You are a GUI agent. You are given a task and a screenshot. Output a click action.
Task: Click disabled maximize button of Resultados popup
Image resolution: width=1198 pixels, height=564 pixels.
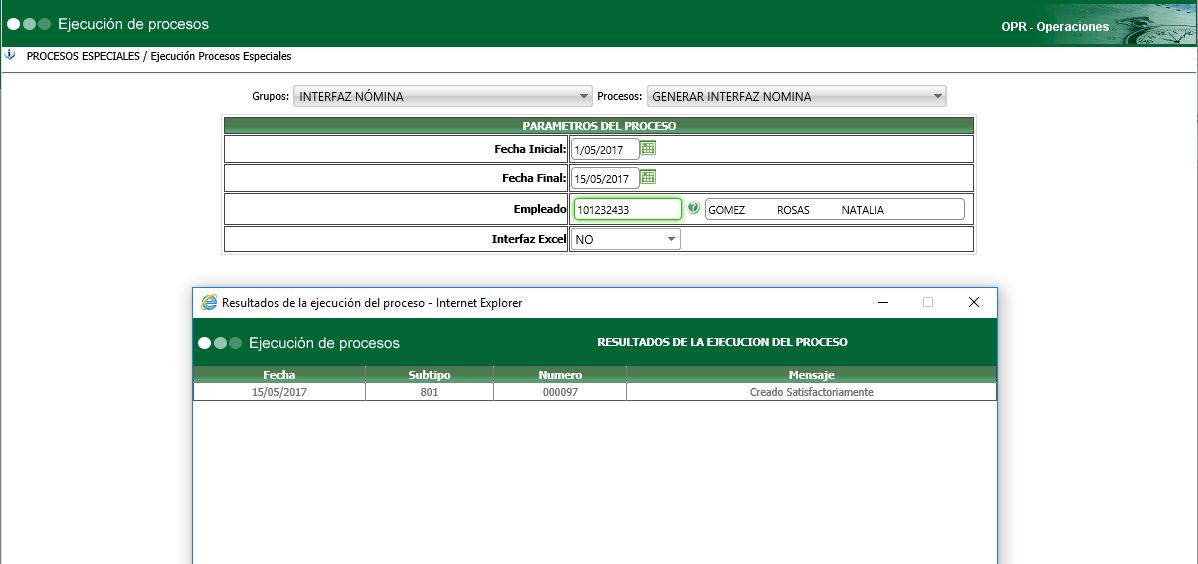click(928, 303)
